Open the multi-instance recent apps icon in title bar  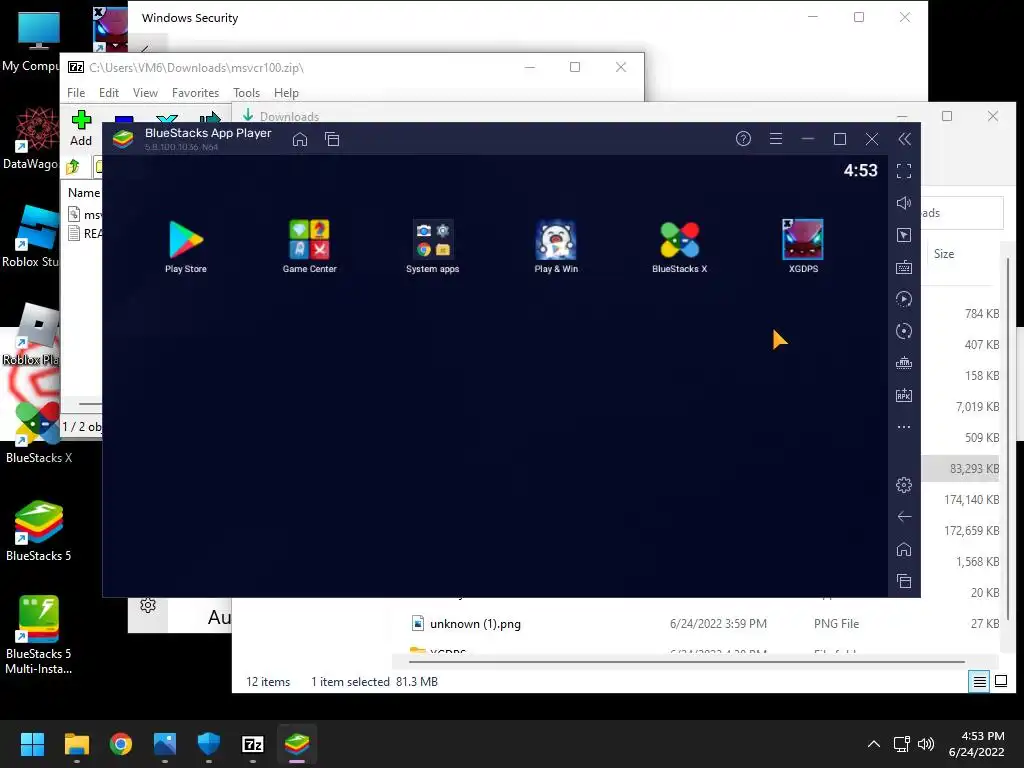[332, 139]
